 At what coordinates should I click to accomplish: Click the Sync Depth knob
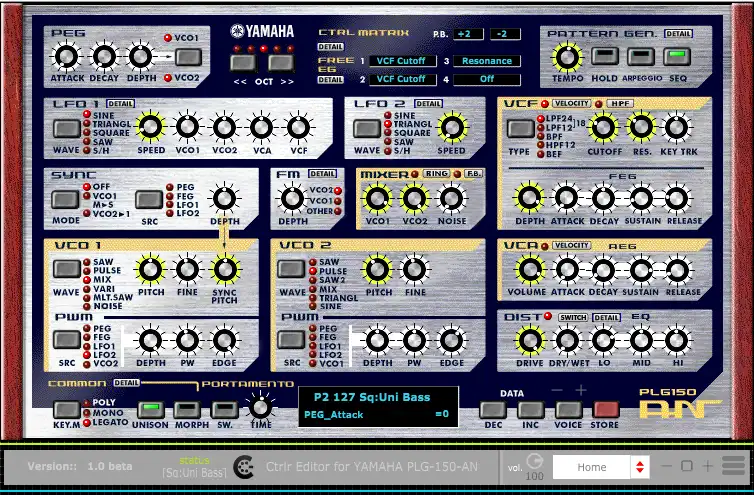click(x=225, y=198)
